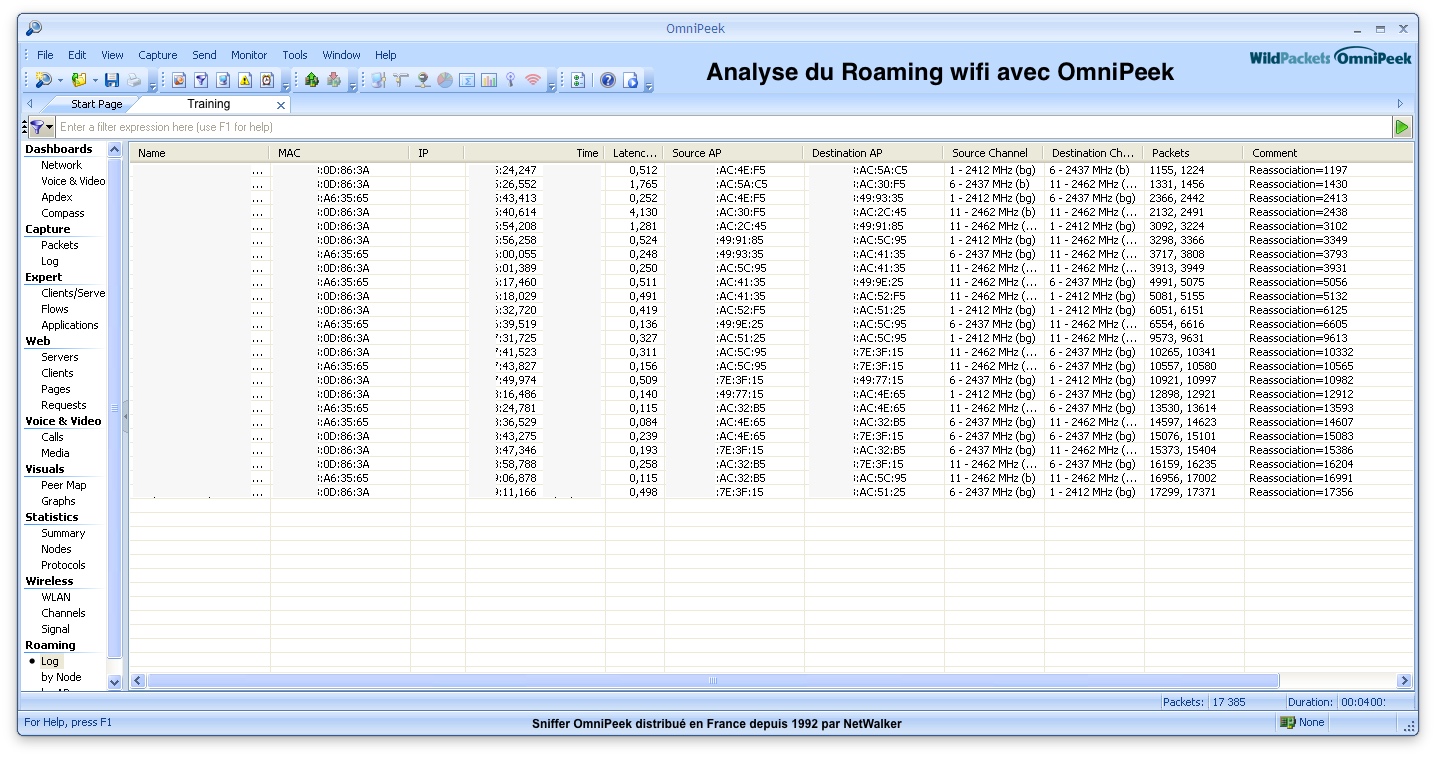Click the bar chart toolbar icon
Viewport: 1436px width, 757px height.
click(489, 80)
